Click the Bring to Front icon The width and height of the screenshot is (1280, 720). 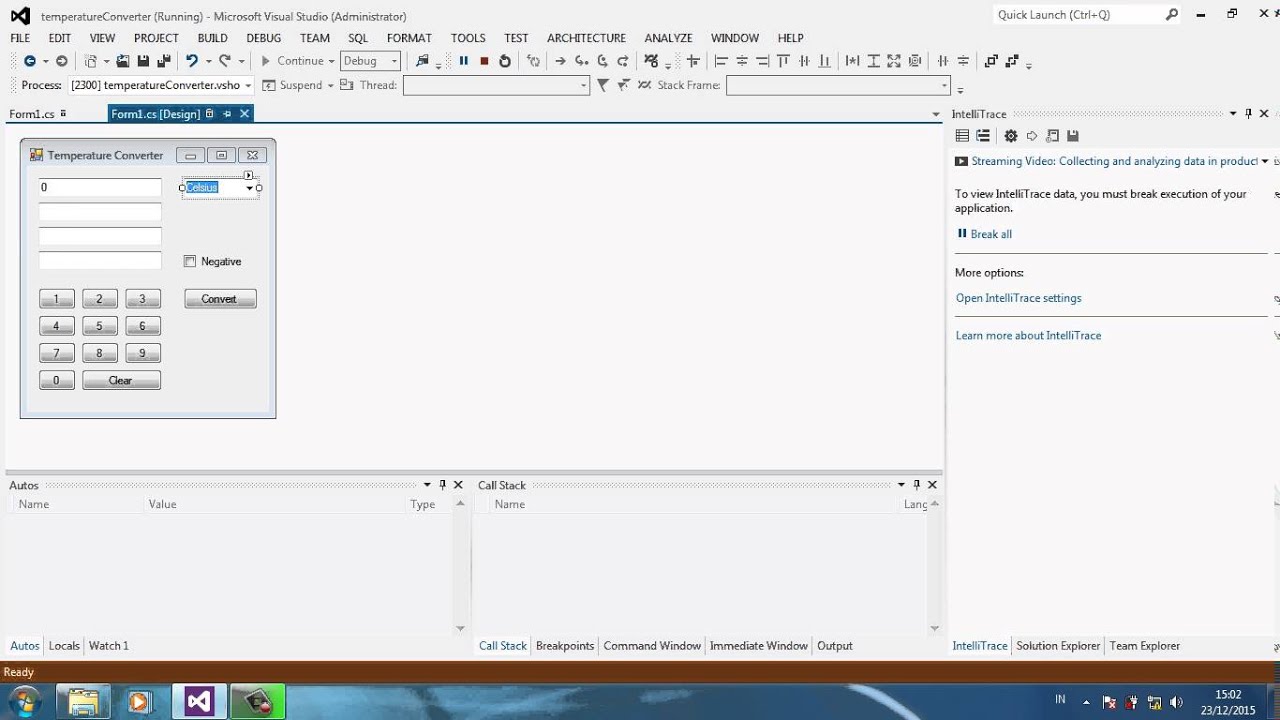pos(991,61)
